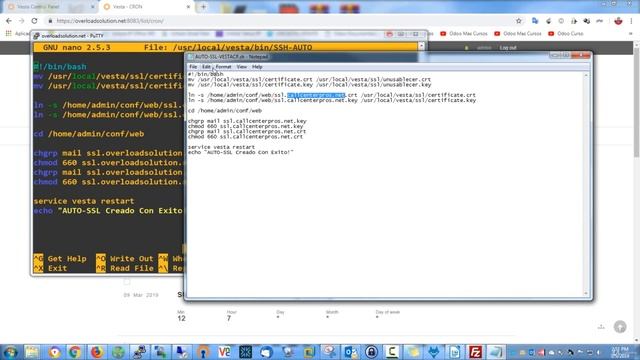Click the echo AUTO-SSL line in Notepad
This screenshot has height=360, width=640.
pyautogui.click(x=240, y=152)
